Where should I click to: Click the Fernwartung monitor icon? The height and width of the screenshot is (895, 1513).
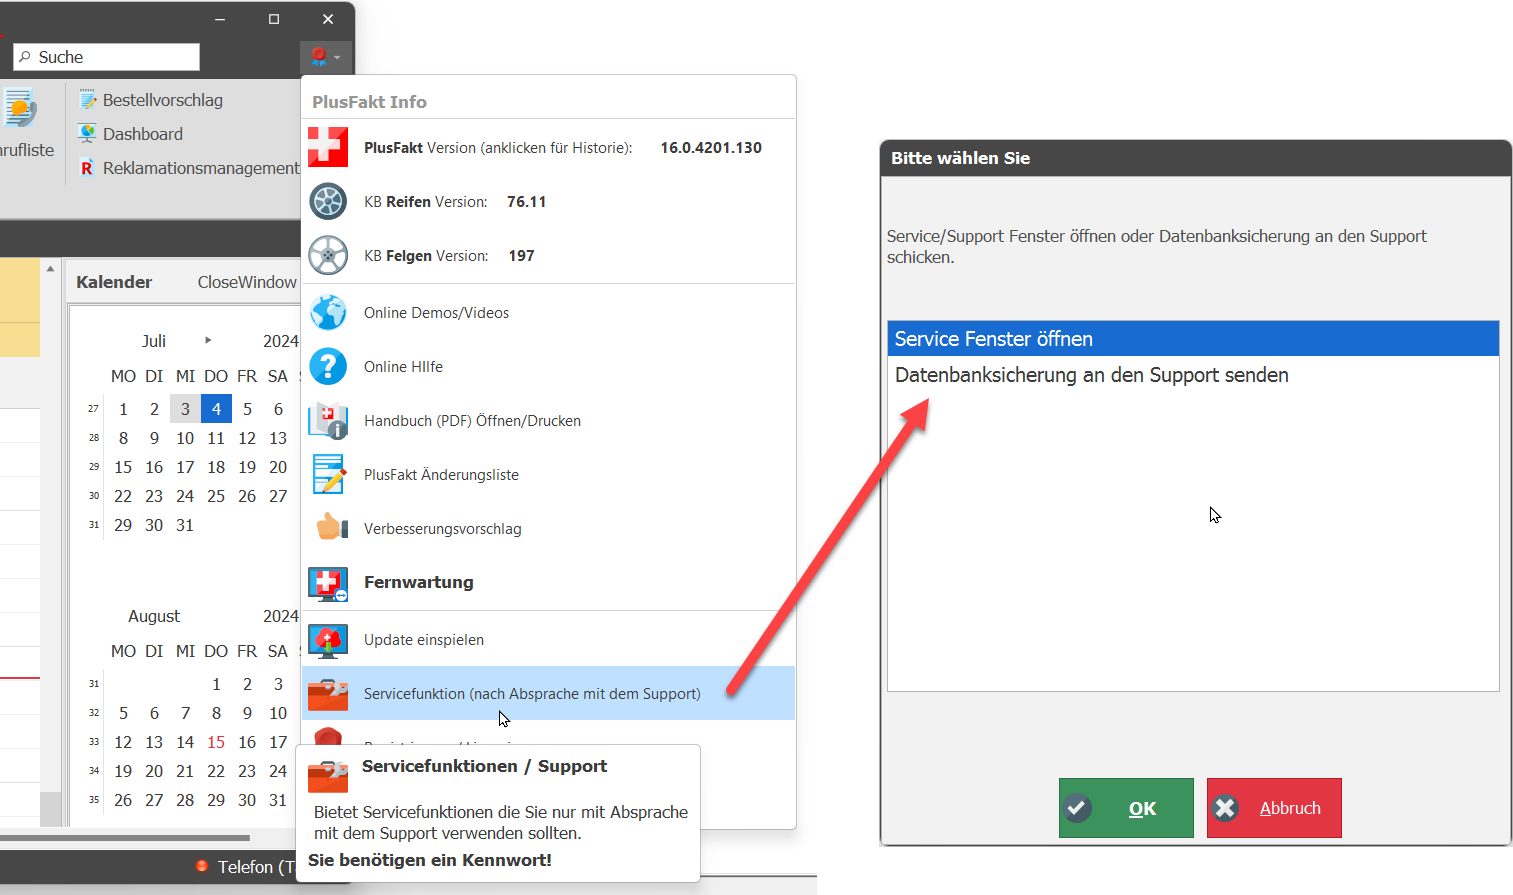coord(328,582)
